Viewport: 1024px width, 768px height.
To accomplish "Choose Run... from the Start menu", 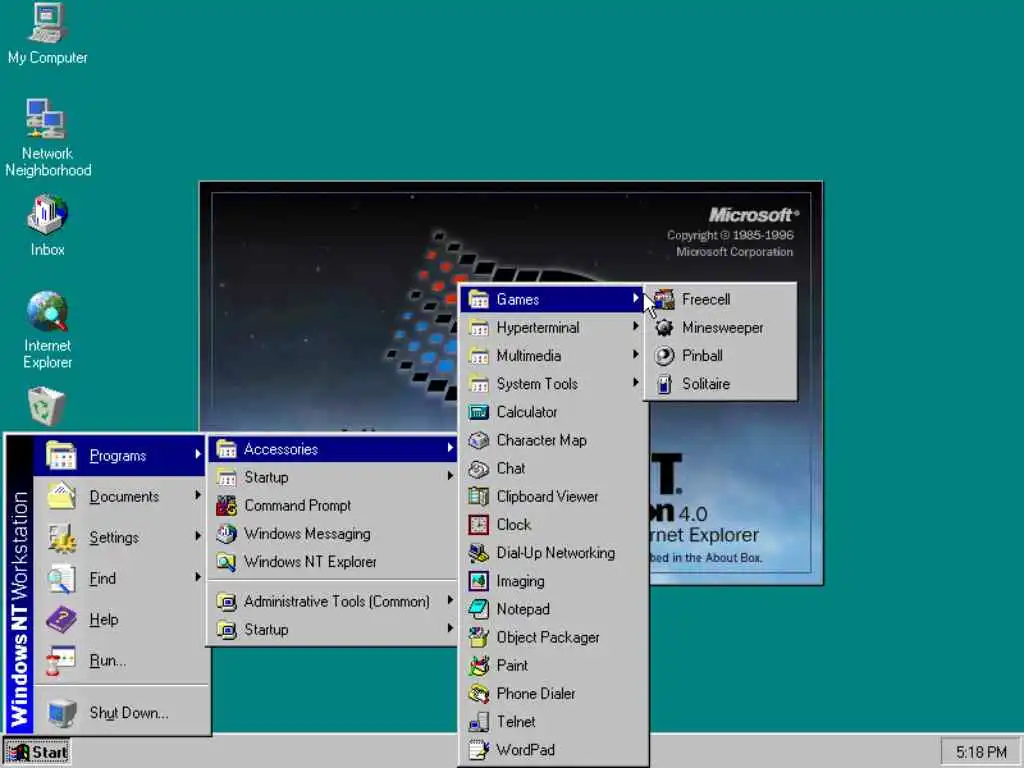I will tap(120, 660).
